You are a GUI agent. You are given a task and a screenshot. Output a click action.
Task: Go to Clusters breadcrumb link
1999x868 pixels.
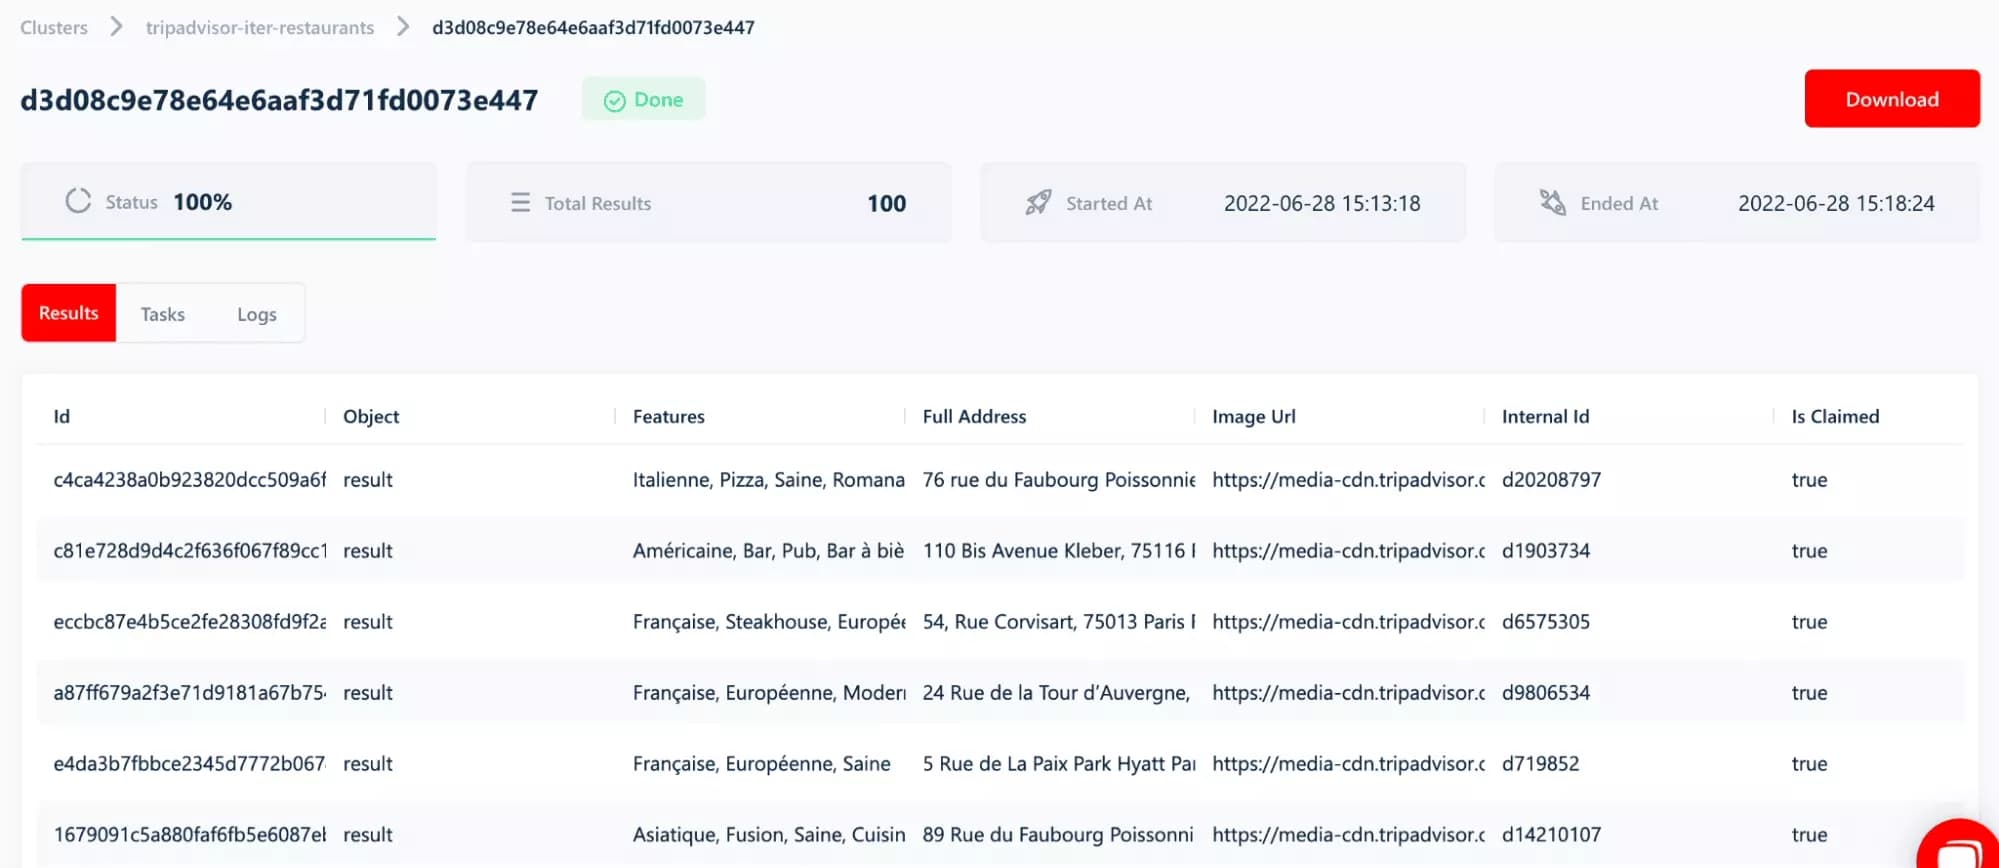point(54,28)
